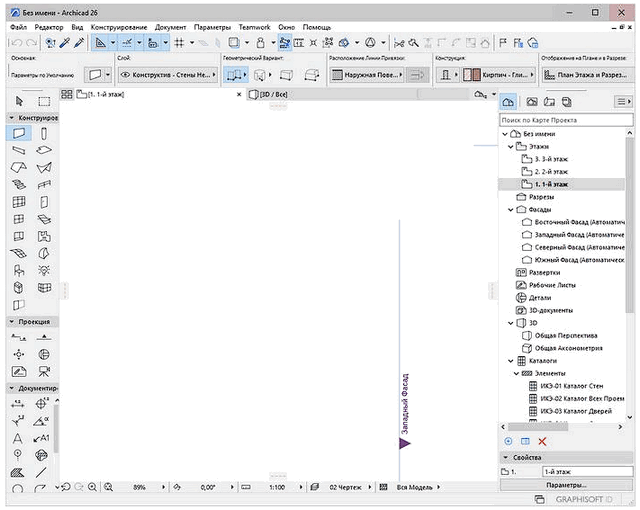Select the Arrow tool in toolbox
This screenshot has height=510, width=640.
[19, 101]
